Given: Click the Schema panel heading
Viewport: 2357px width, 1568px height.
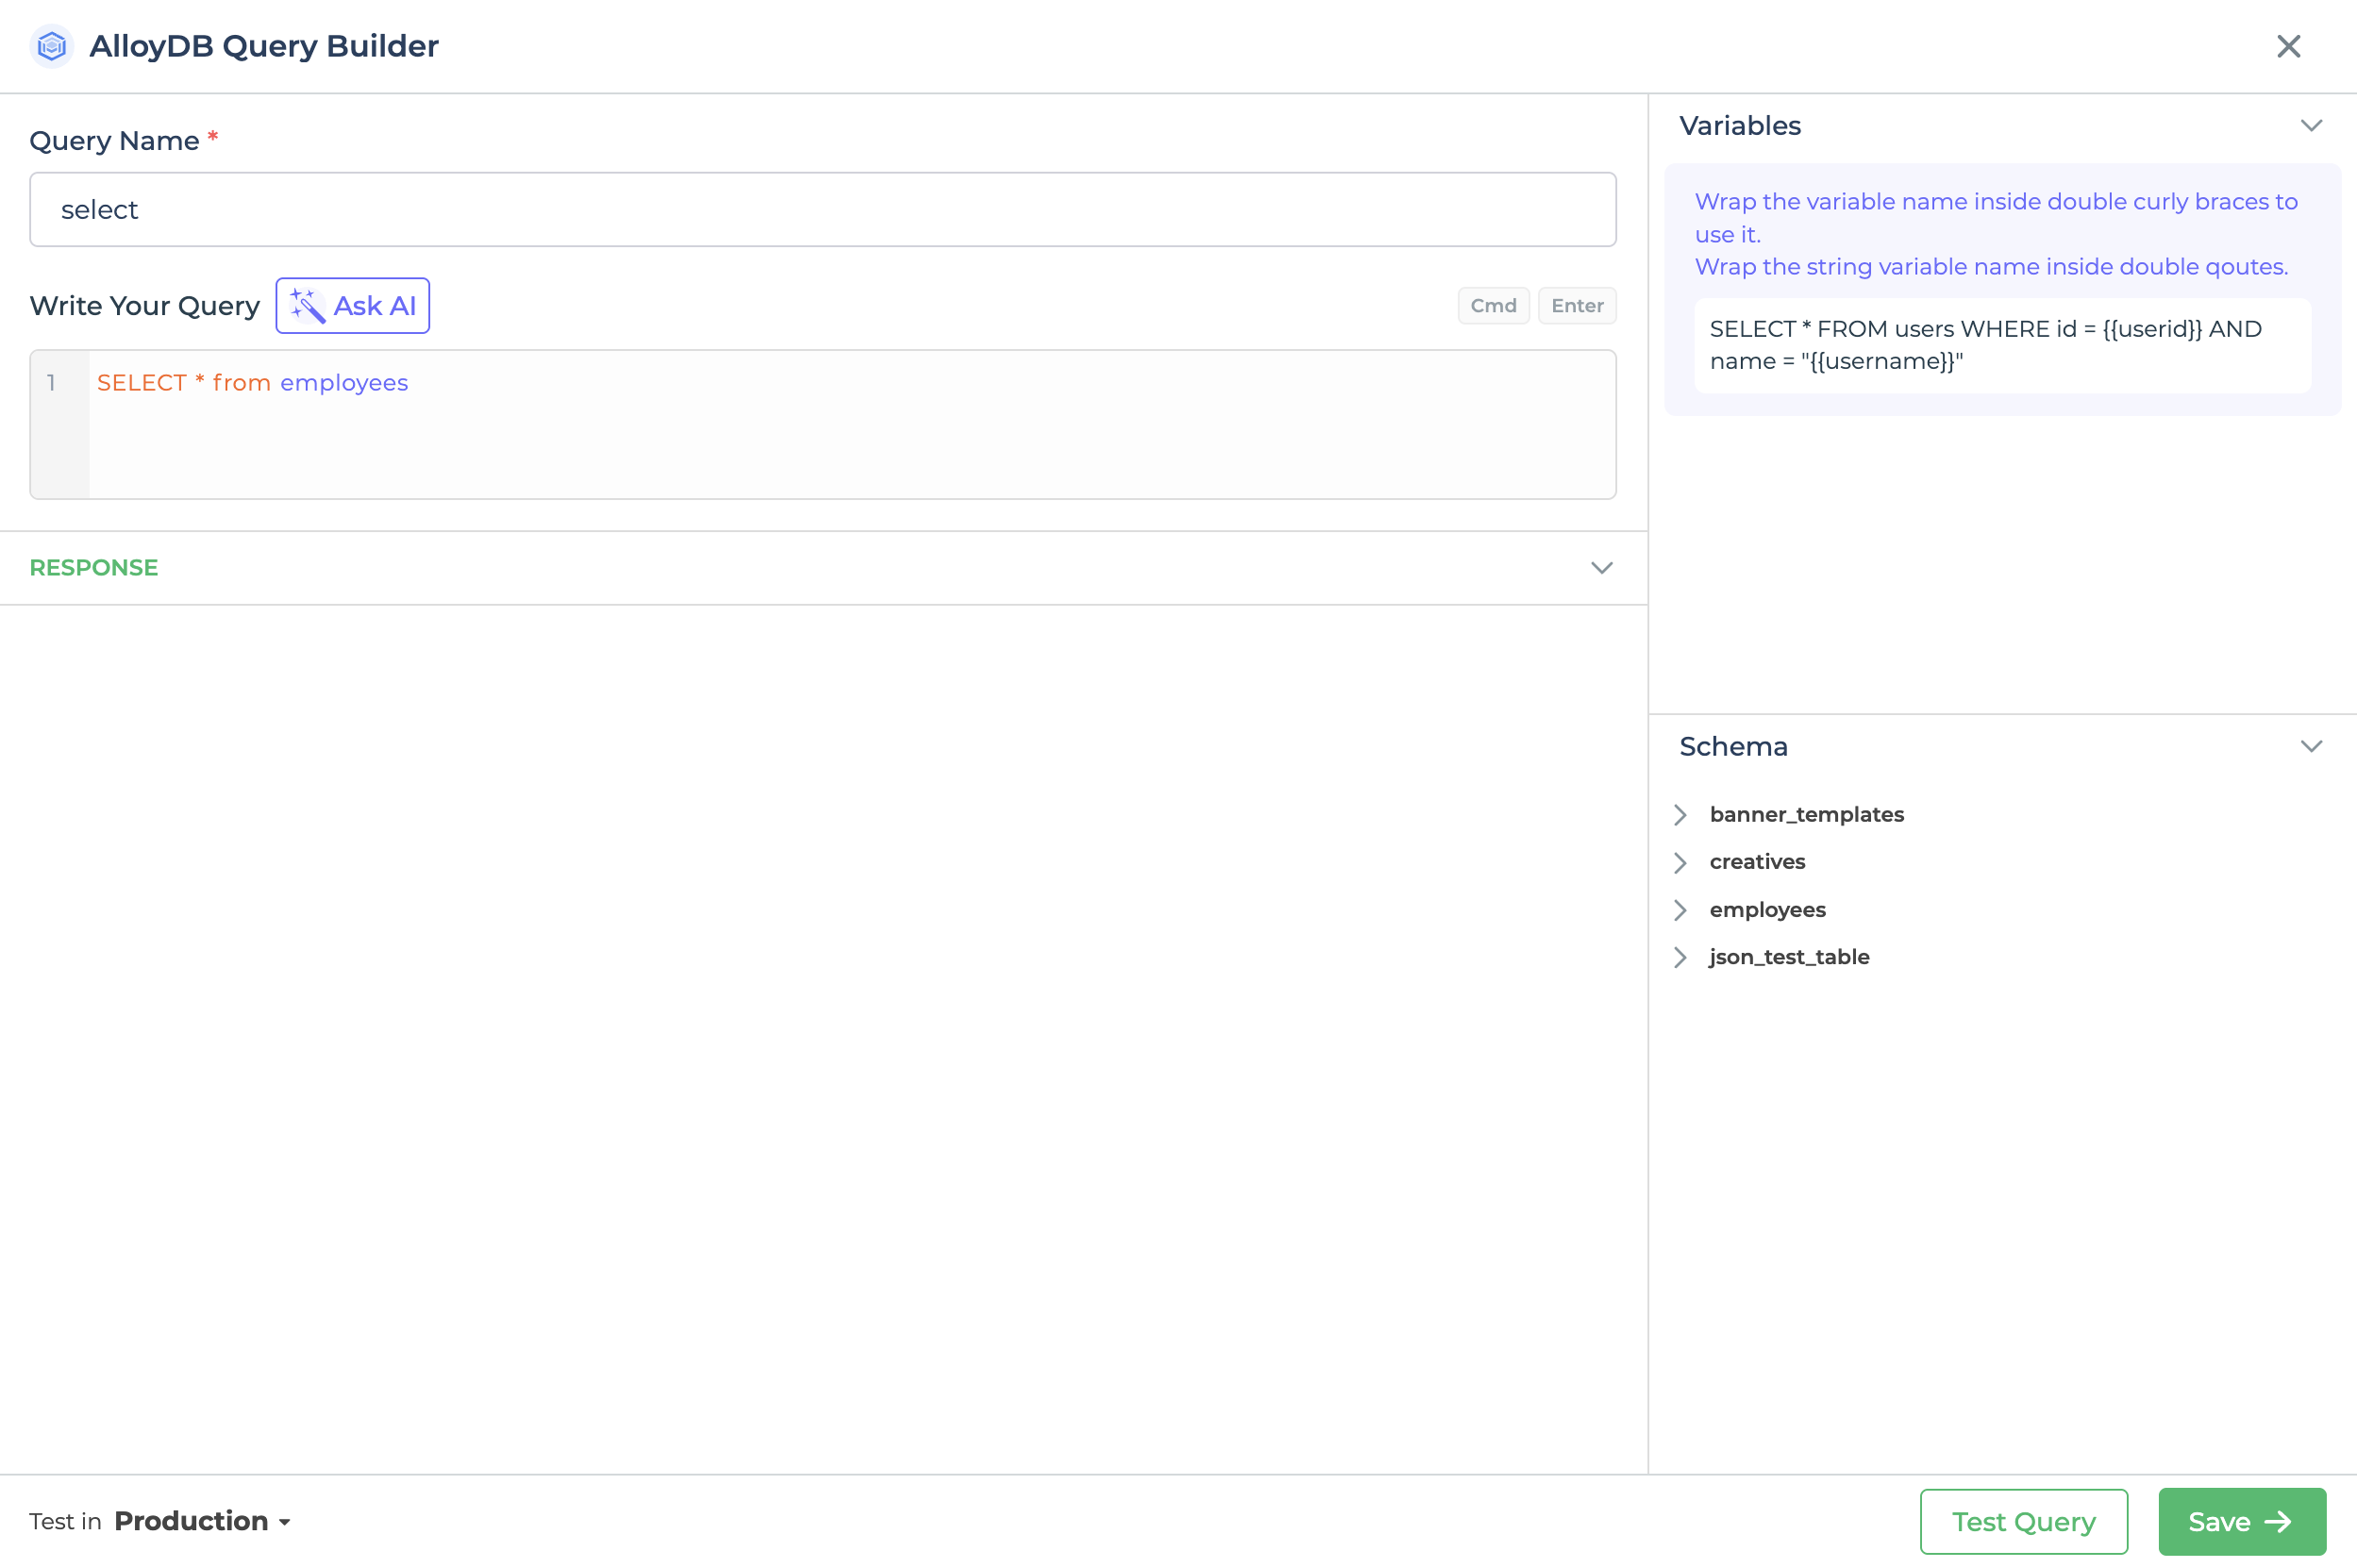Looking at the screenshot, I should [x=1733, y=747].
